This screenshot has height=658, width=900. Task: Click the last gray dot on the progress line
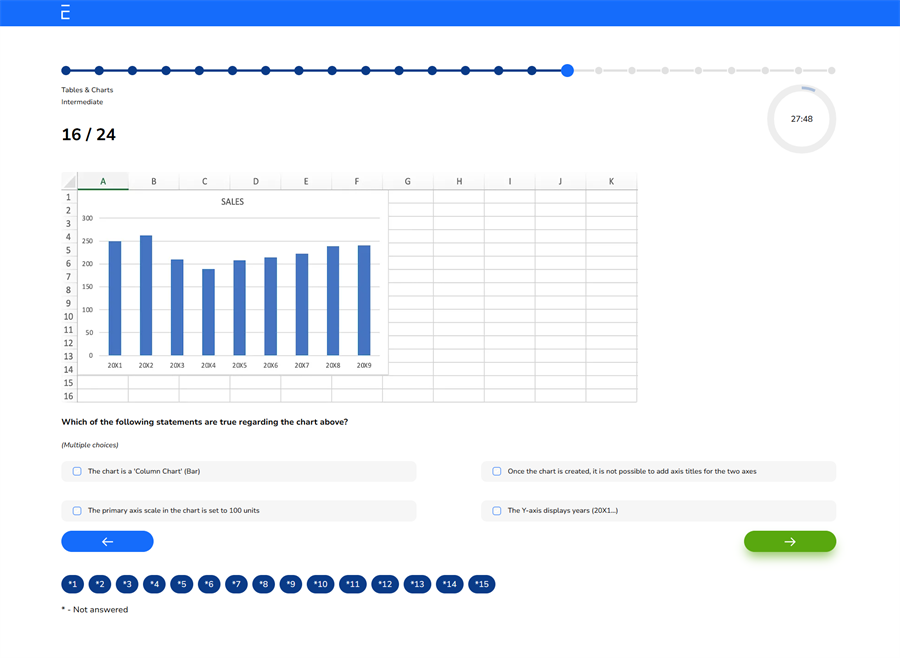832,71
